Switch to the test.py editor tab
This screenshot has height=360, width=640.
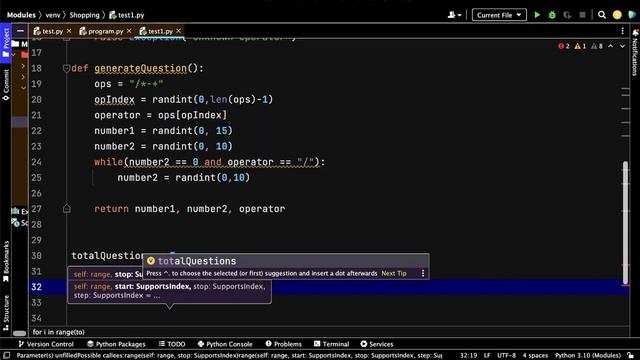click(52, 31)
